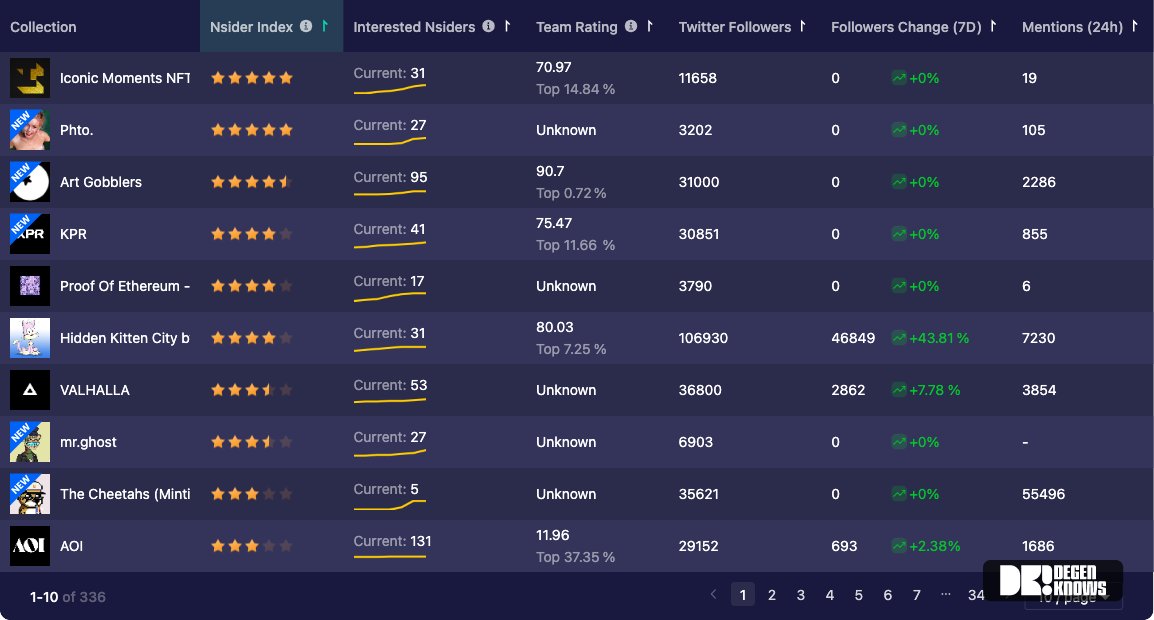This screenshot has width=1154, height=620.
Task: Open Phto. collection thumbnail
Action: pos(29,130)
